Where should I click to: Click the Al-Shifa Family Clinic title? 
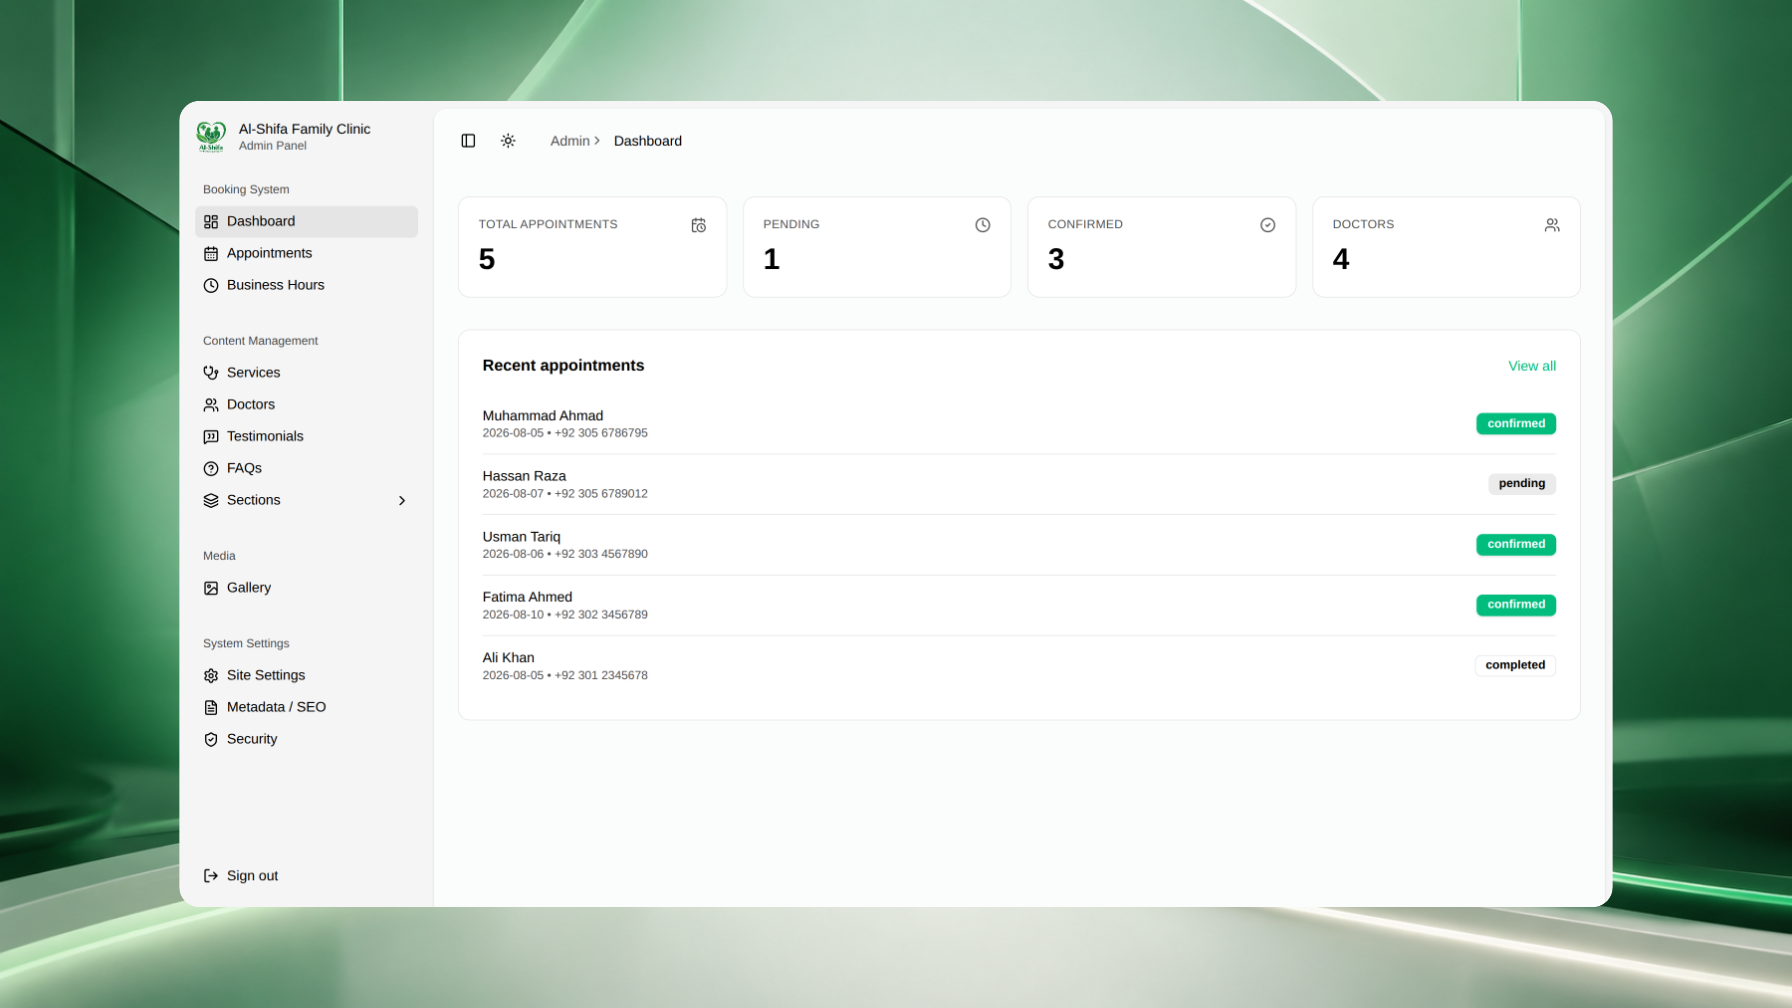tap(304, 129)
